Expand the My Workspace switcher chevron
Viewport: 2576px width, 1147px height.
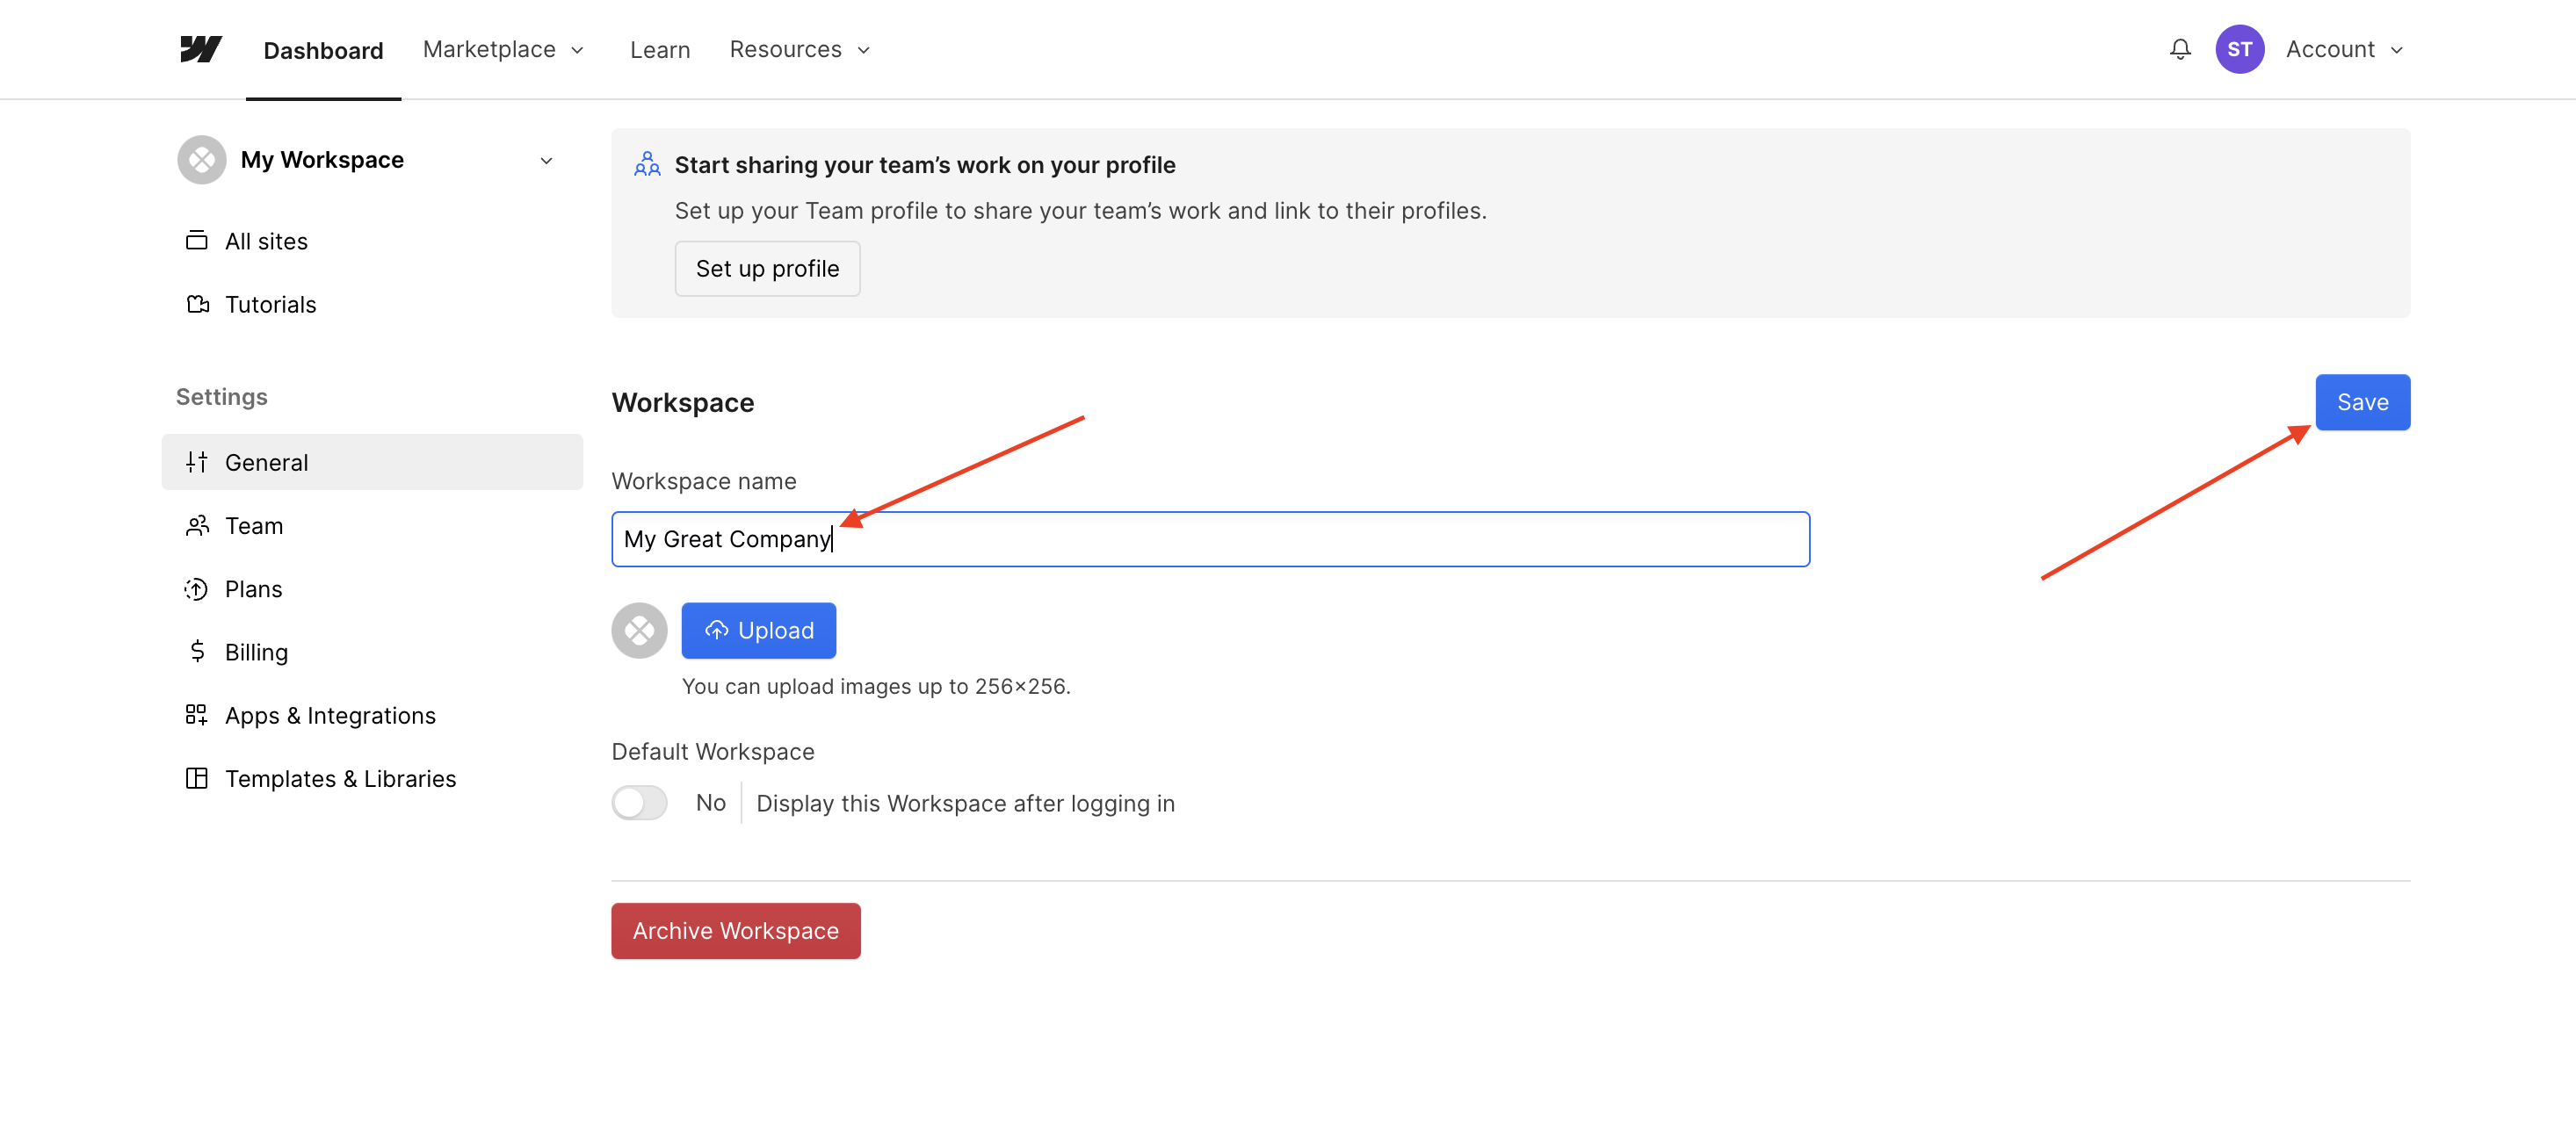546,160
